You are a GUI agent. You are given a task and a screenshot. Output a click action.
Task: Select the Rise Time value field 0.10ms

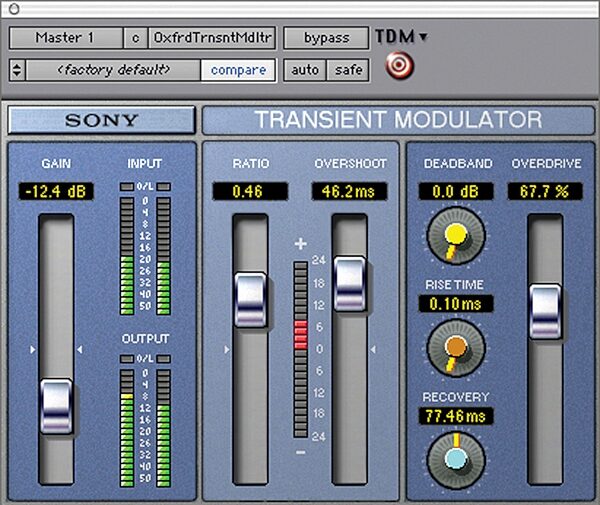(456, 304)
